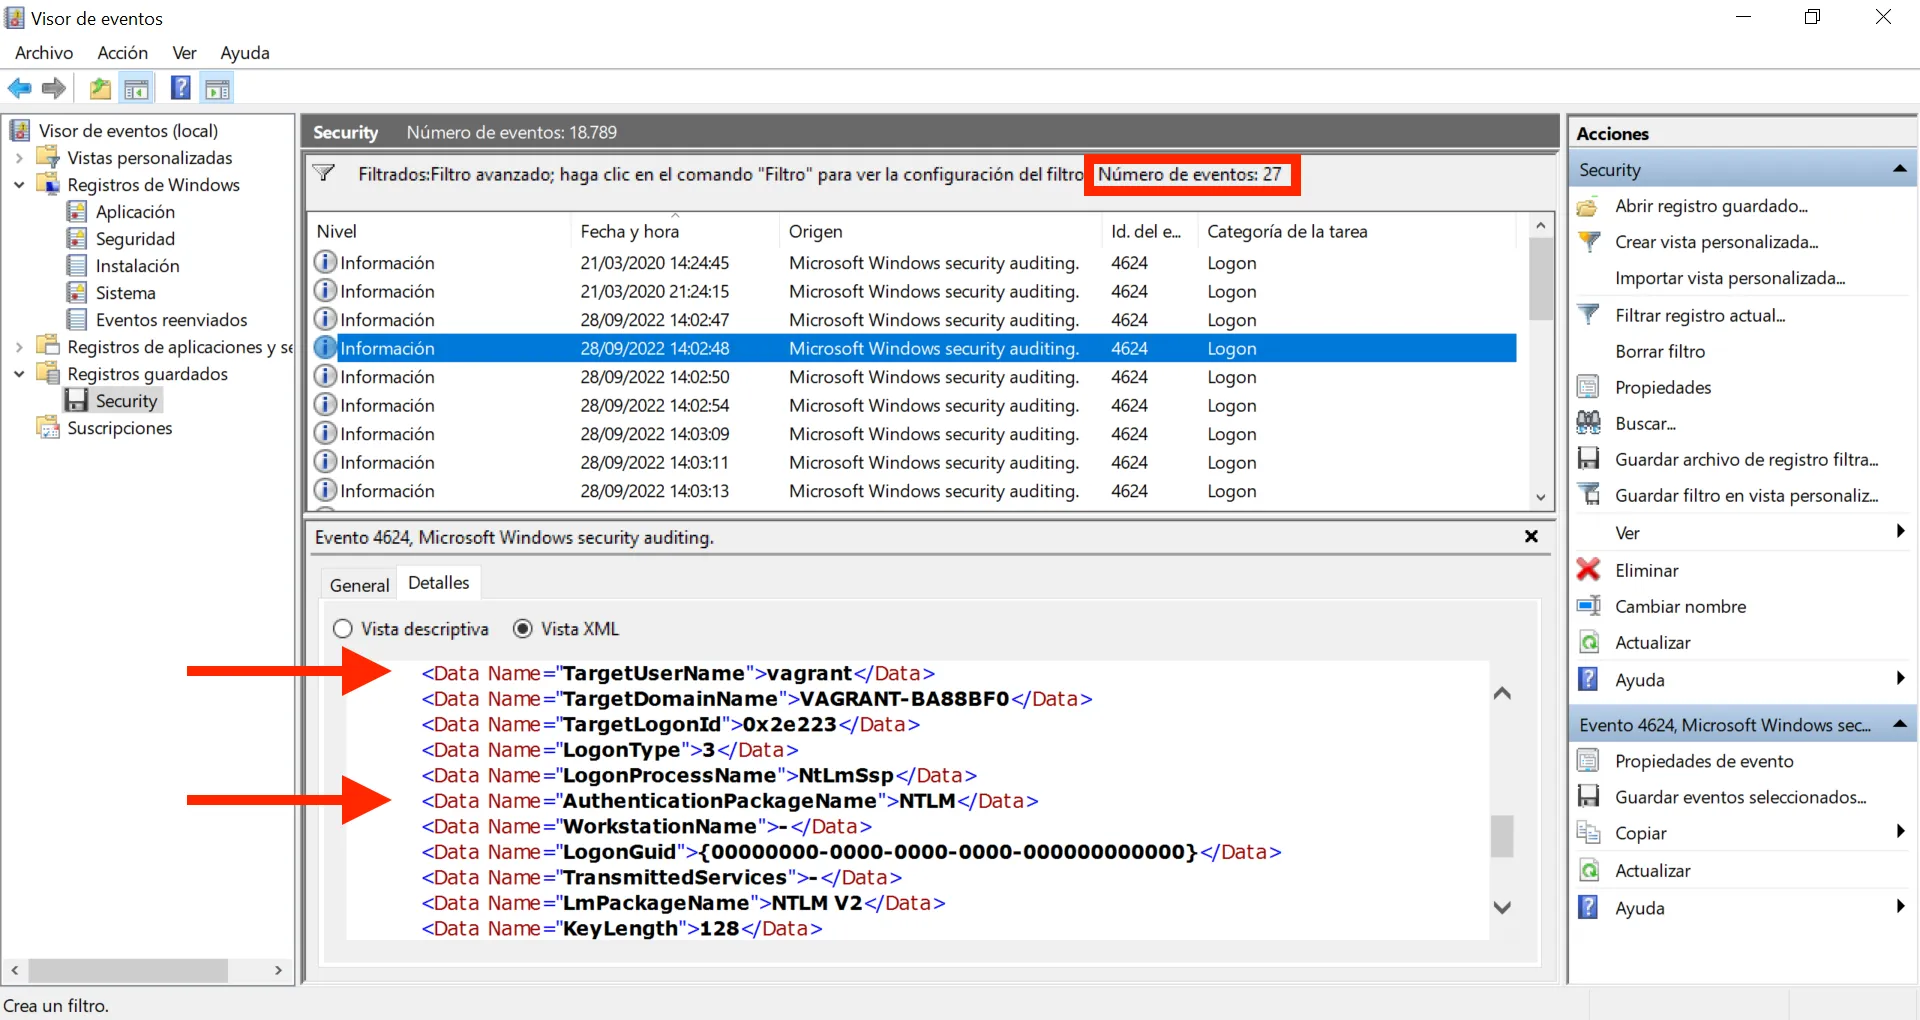Click Filtrar registro actual funnel icon
1920x1020 pixels.
1588,315
